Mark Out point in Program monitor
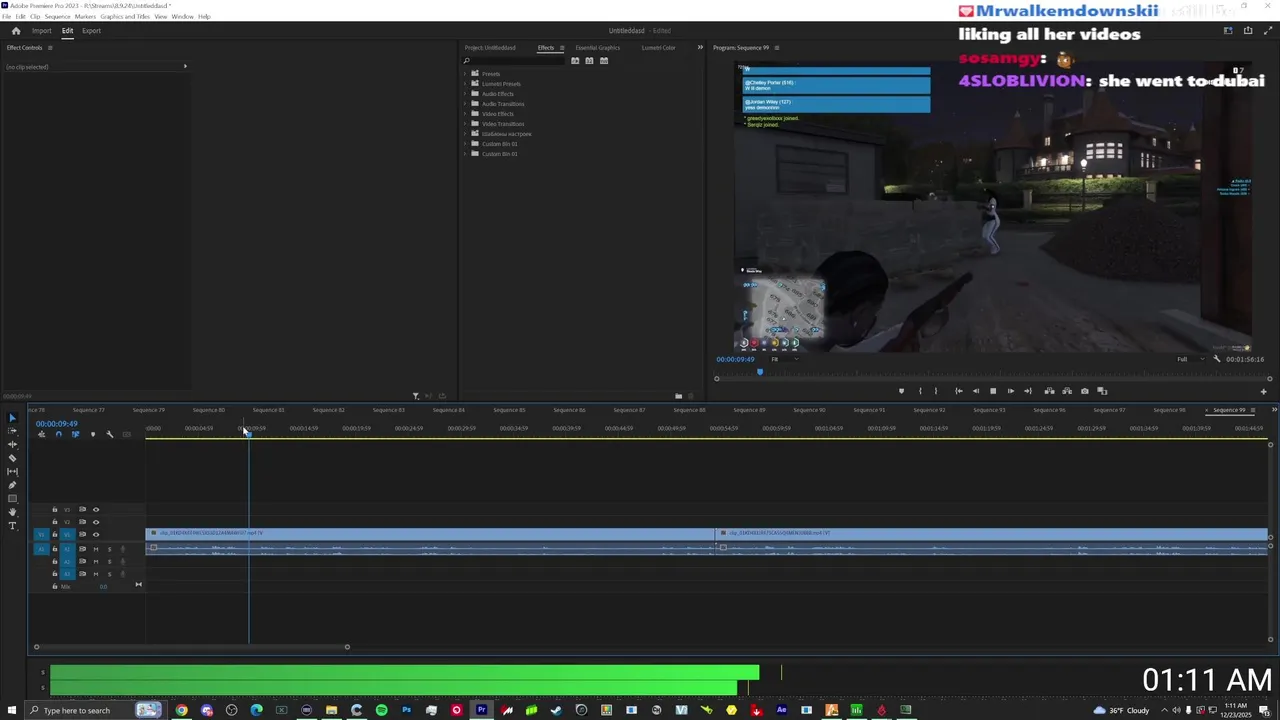The width and height of the screenshot is (1280, 720). (936, 391)
